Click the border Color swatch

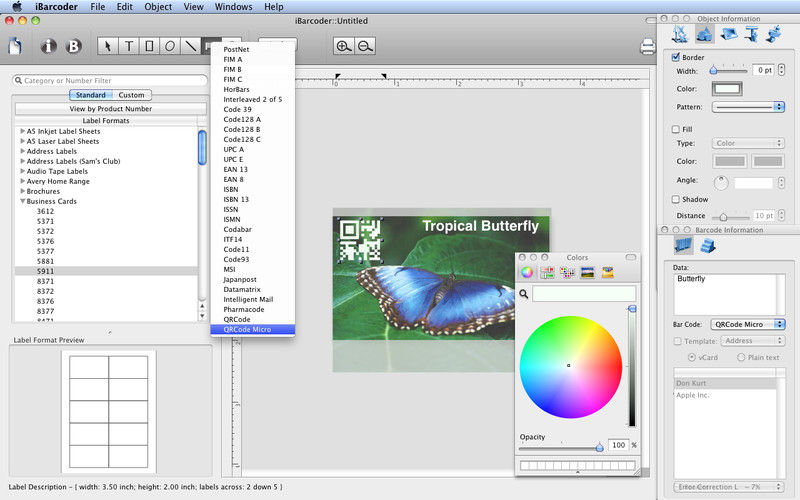click(x=727, y=89)
